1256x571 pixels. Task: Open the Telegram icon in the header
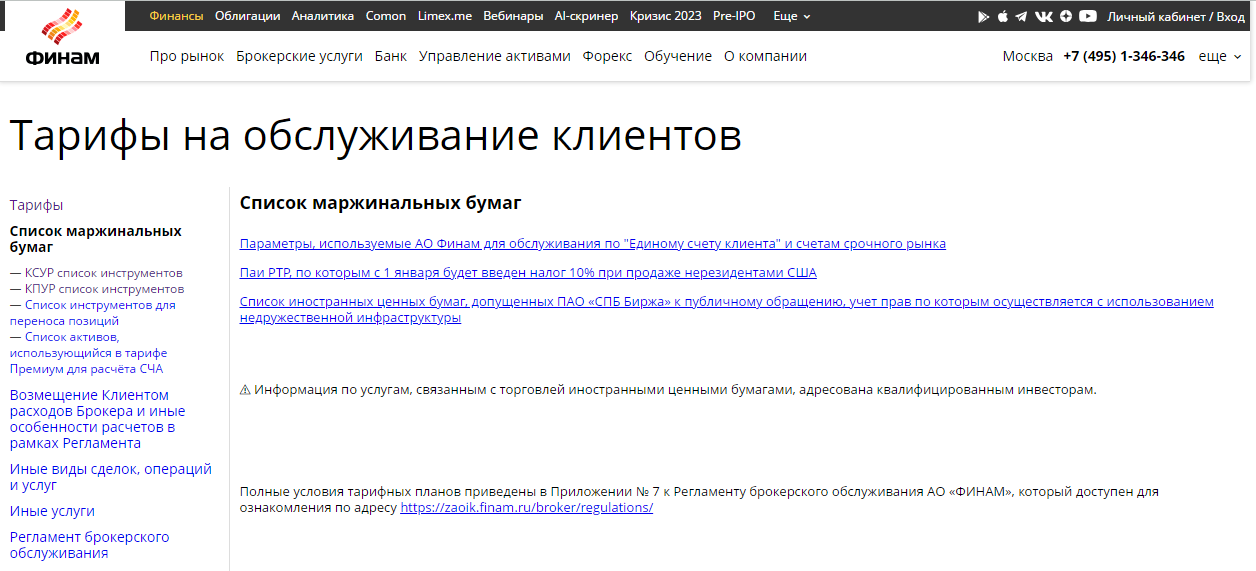click(x=1021, y=16)
